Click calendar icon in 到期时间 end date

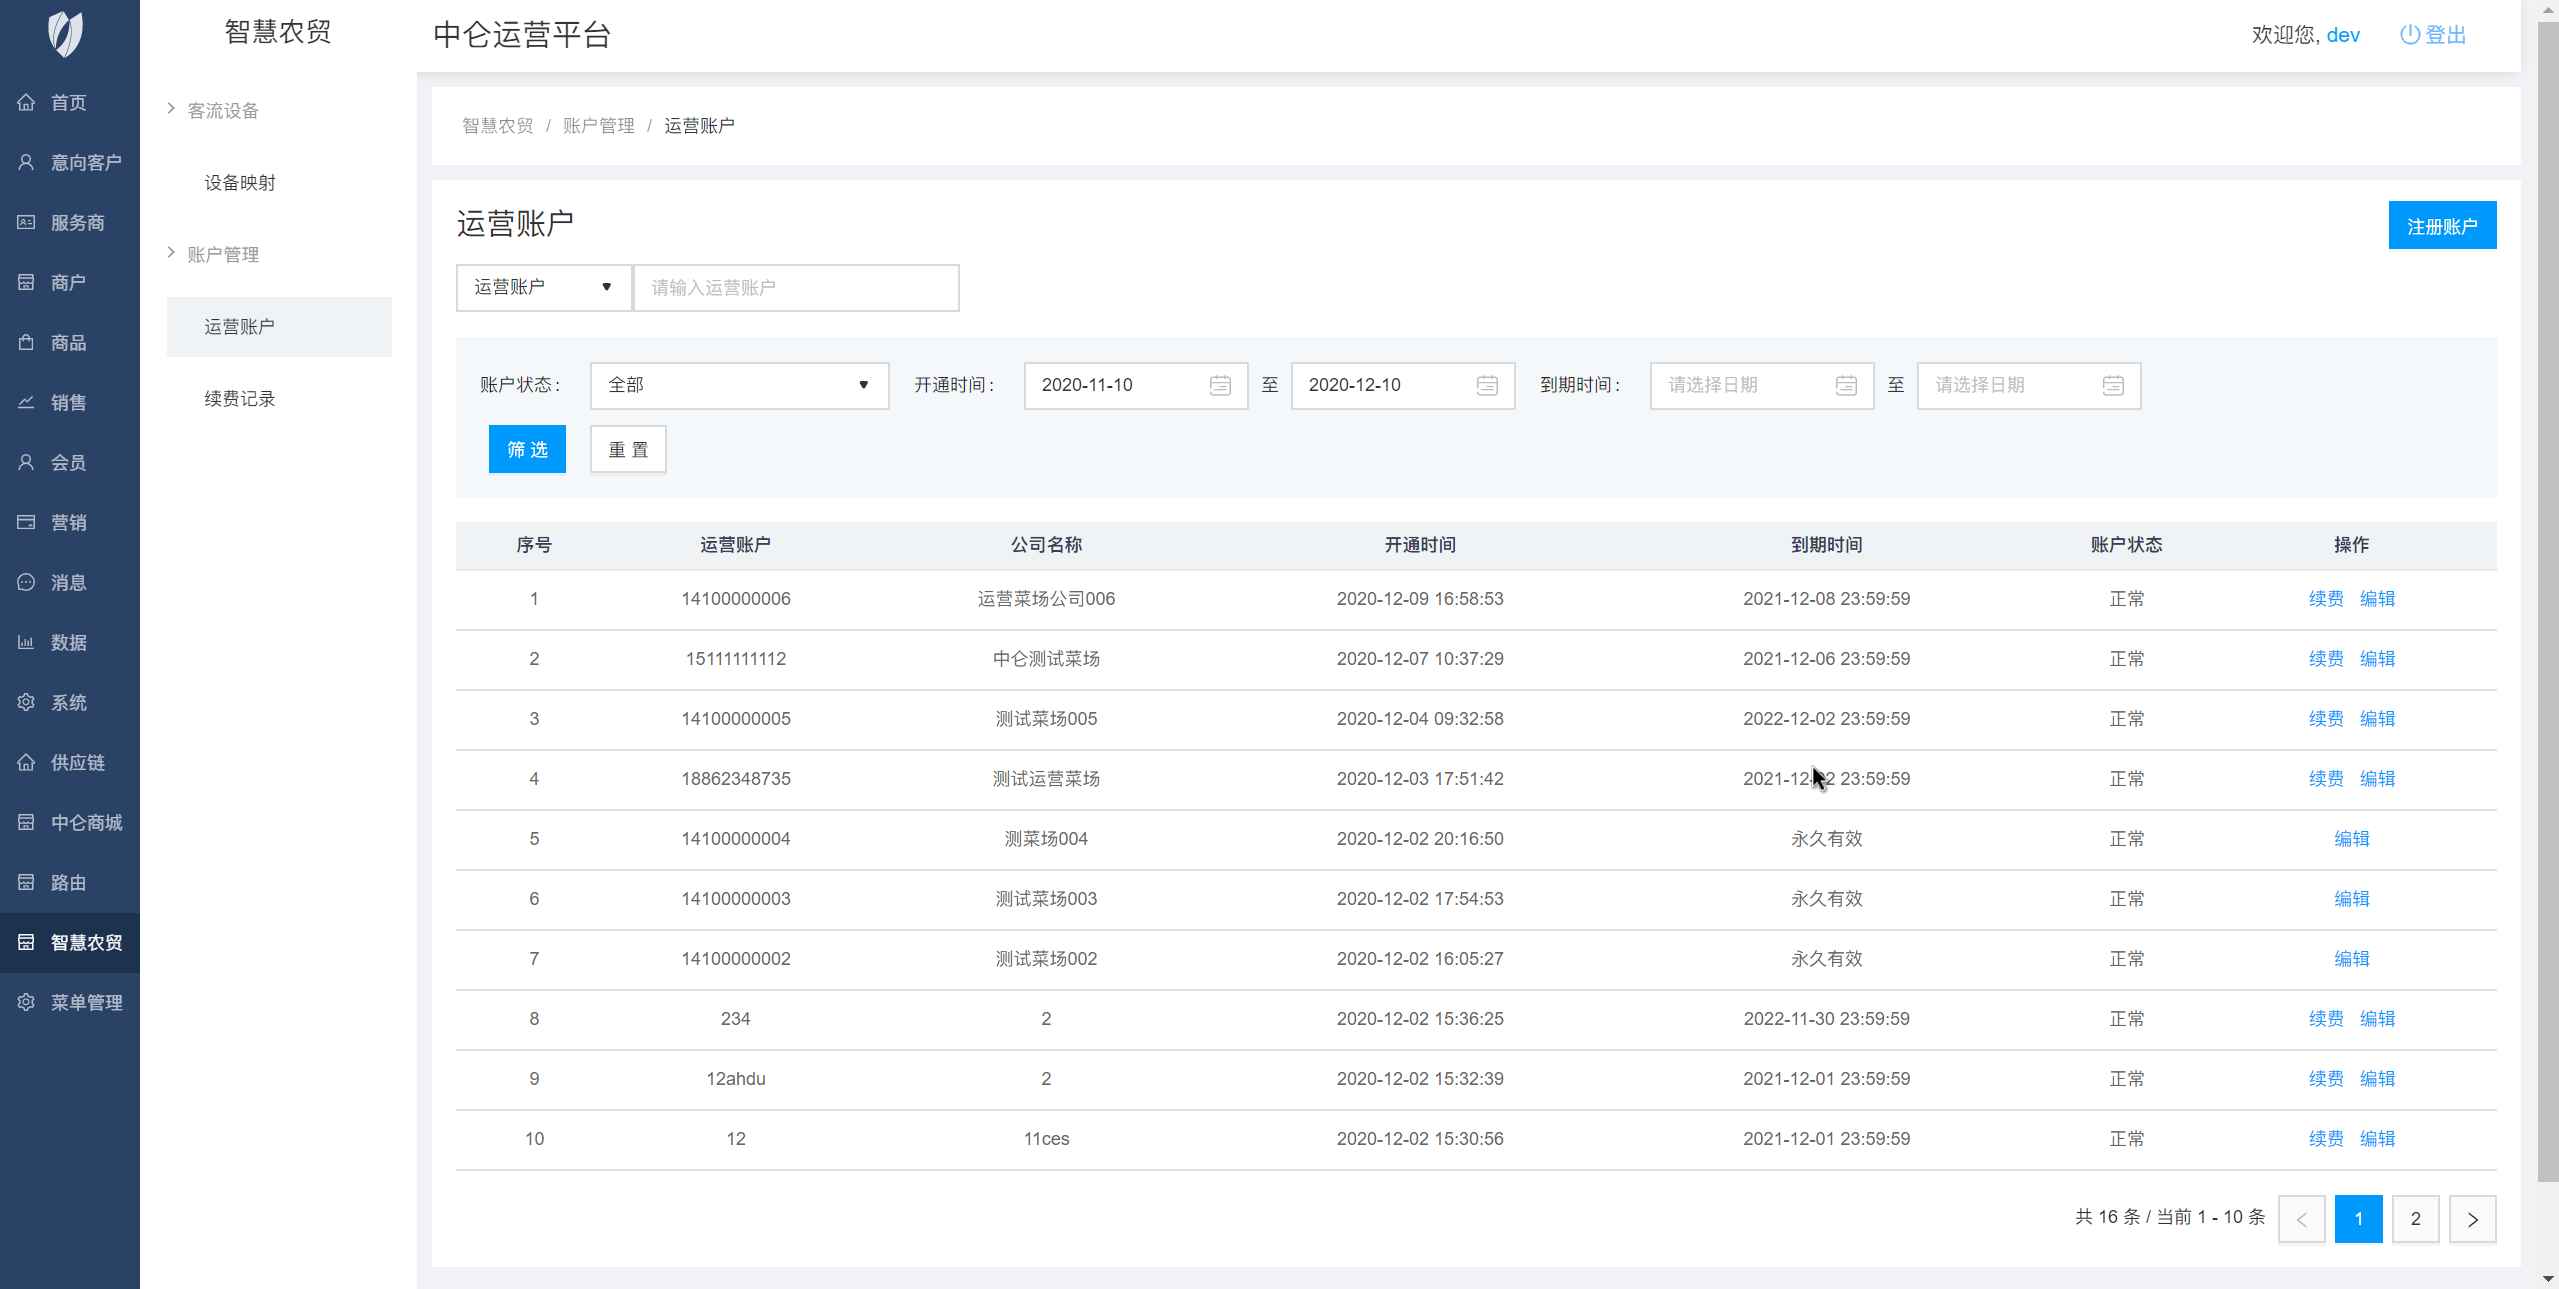coord(2112,386)
